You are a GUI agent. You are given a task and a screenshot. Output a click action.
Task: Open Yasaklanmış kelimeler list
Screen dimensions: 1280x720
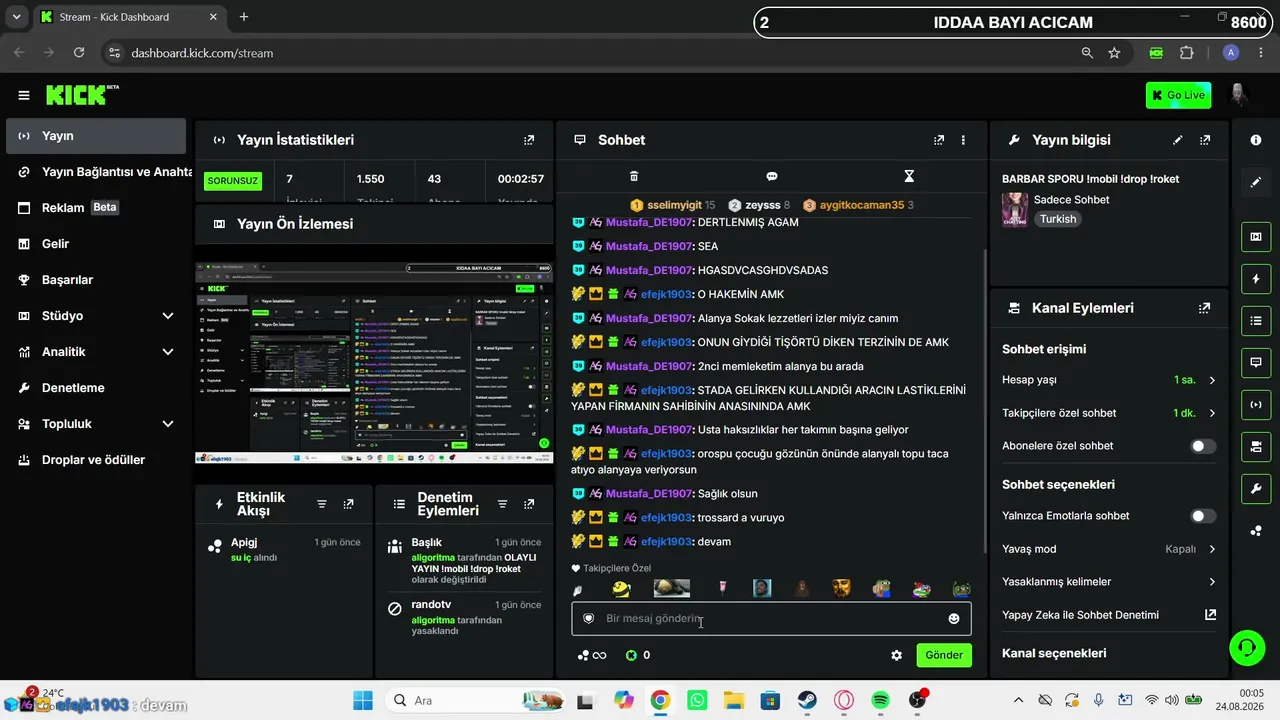pyautogui.click(x=1109, y=582)
